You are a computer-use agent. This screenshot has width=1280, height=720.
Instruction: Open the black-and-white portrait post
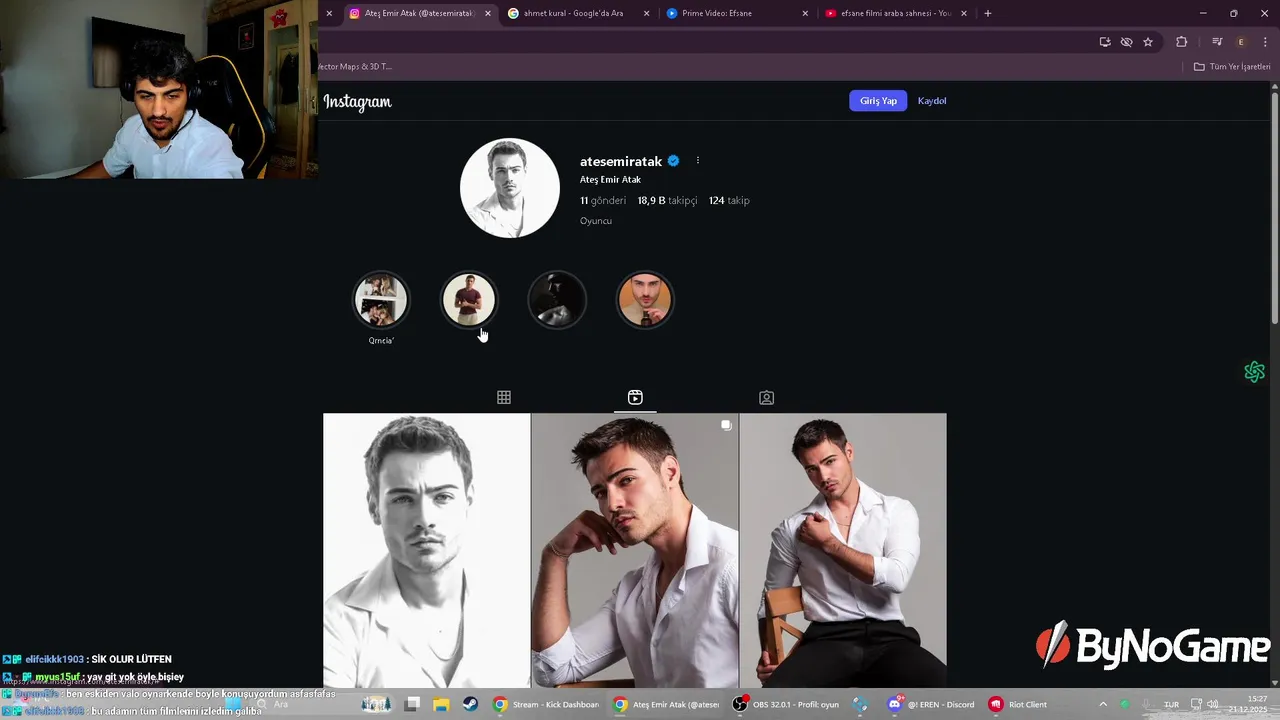(x=427, y=550)
